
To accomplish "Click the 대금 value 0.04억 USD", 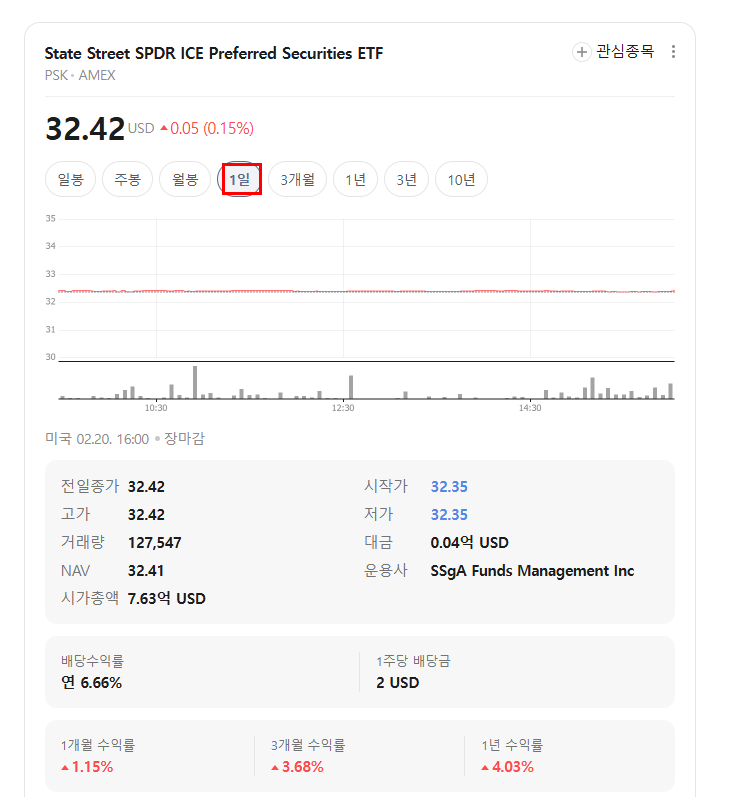I will pyautogui.click(x=469, y=543).
